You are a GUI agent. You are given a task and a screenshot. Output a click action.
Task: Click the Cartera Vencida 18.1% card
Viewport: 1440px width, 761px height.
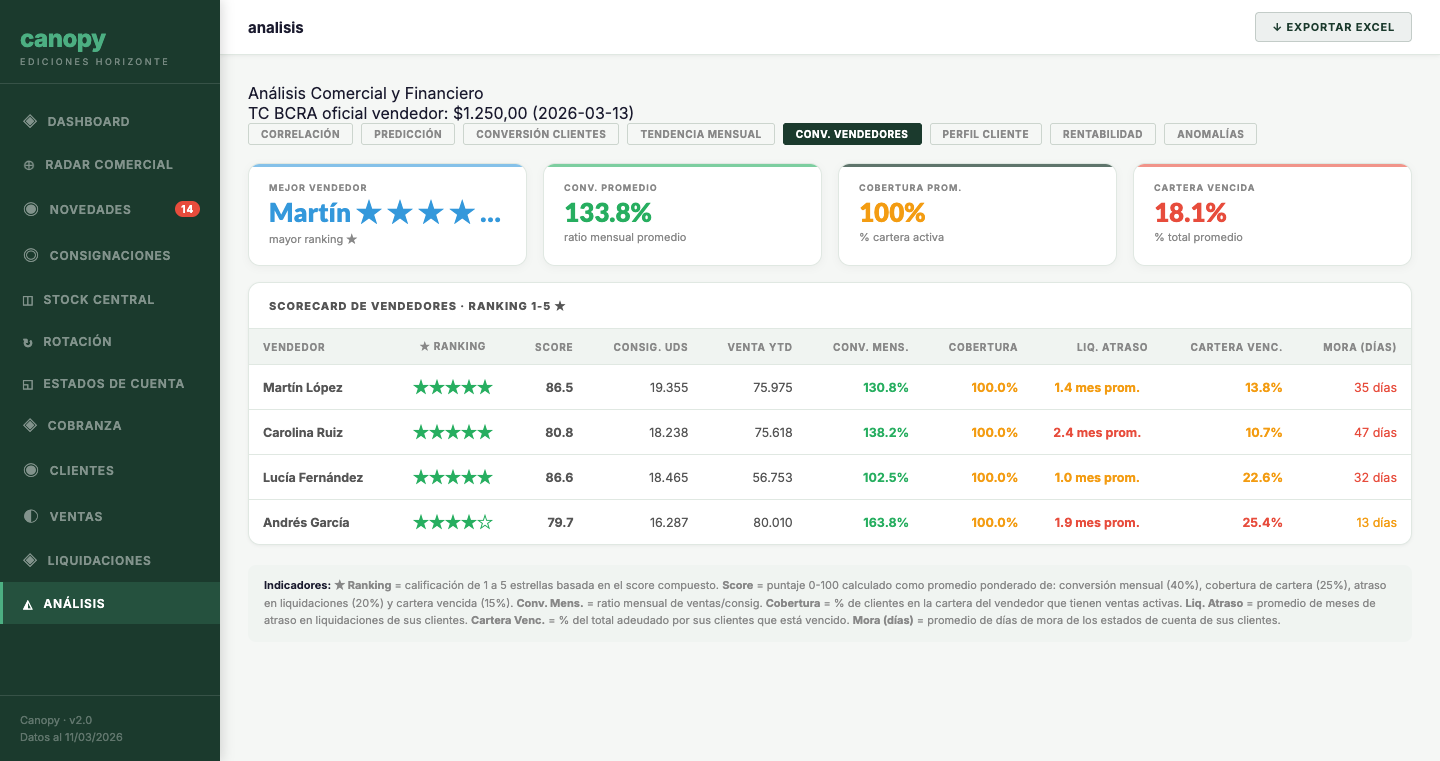click(1272, 215)
